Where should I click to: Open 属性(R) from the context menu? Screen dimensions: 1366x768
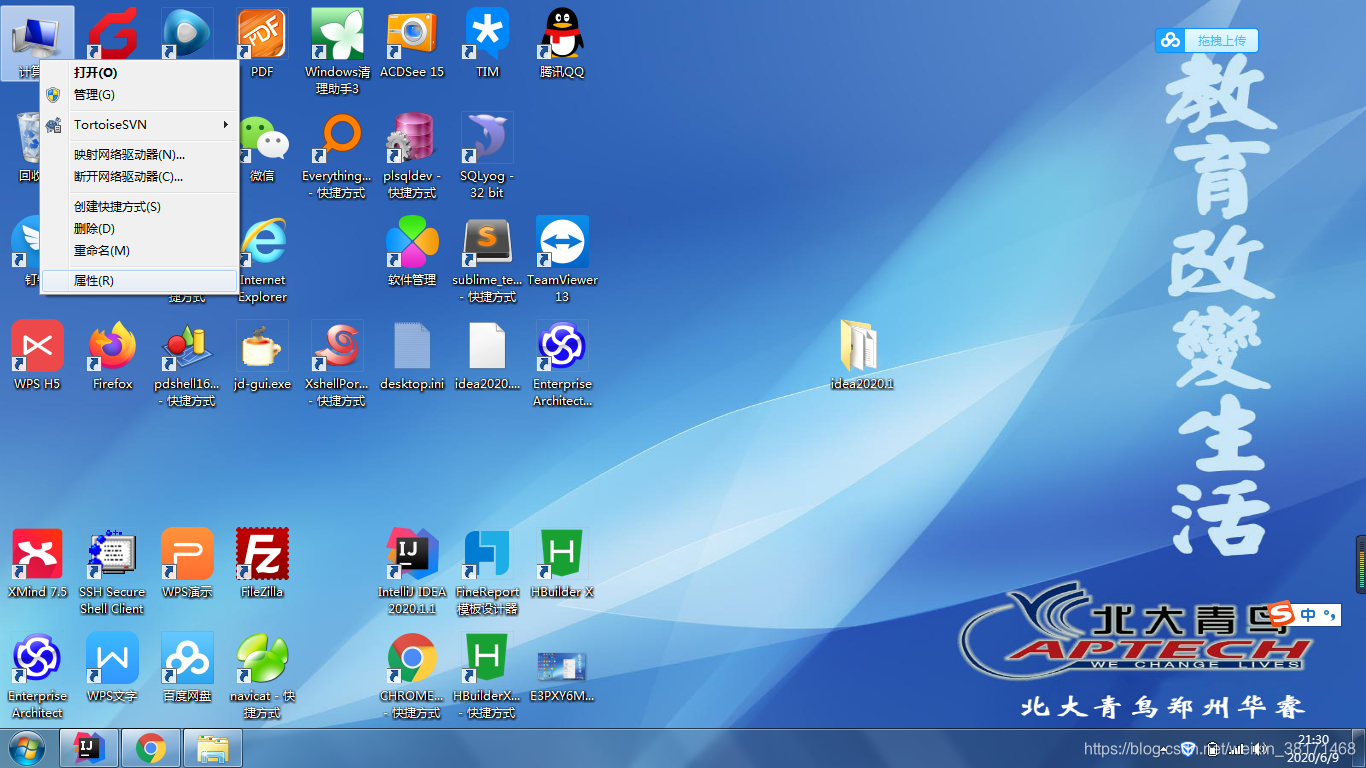139,281
